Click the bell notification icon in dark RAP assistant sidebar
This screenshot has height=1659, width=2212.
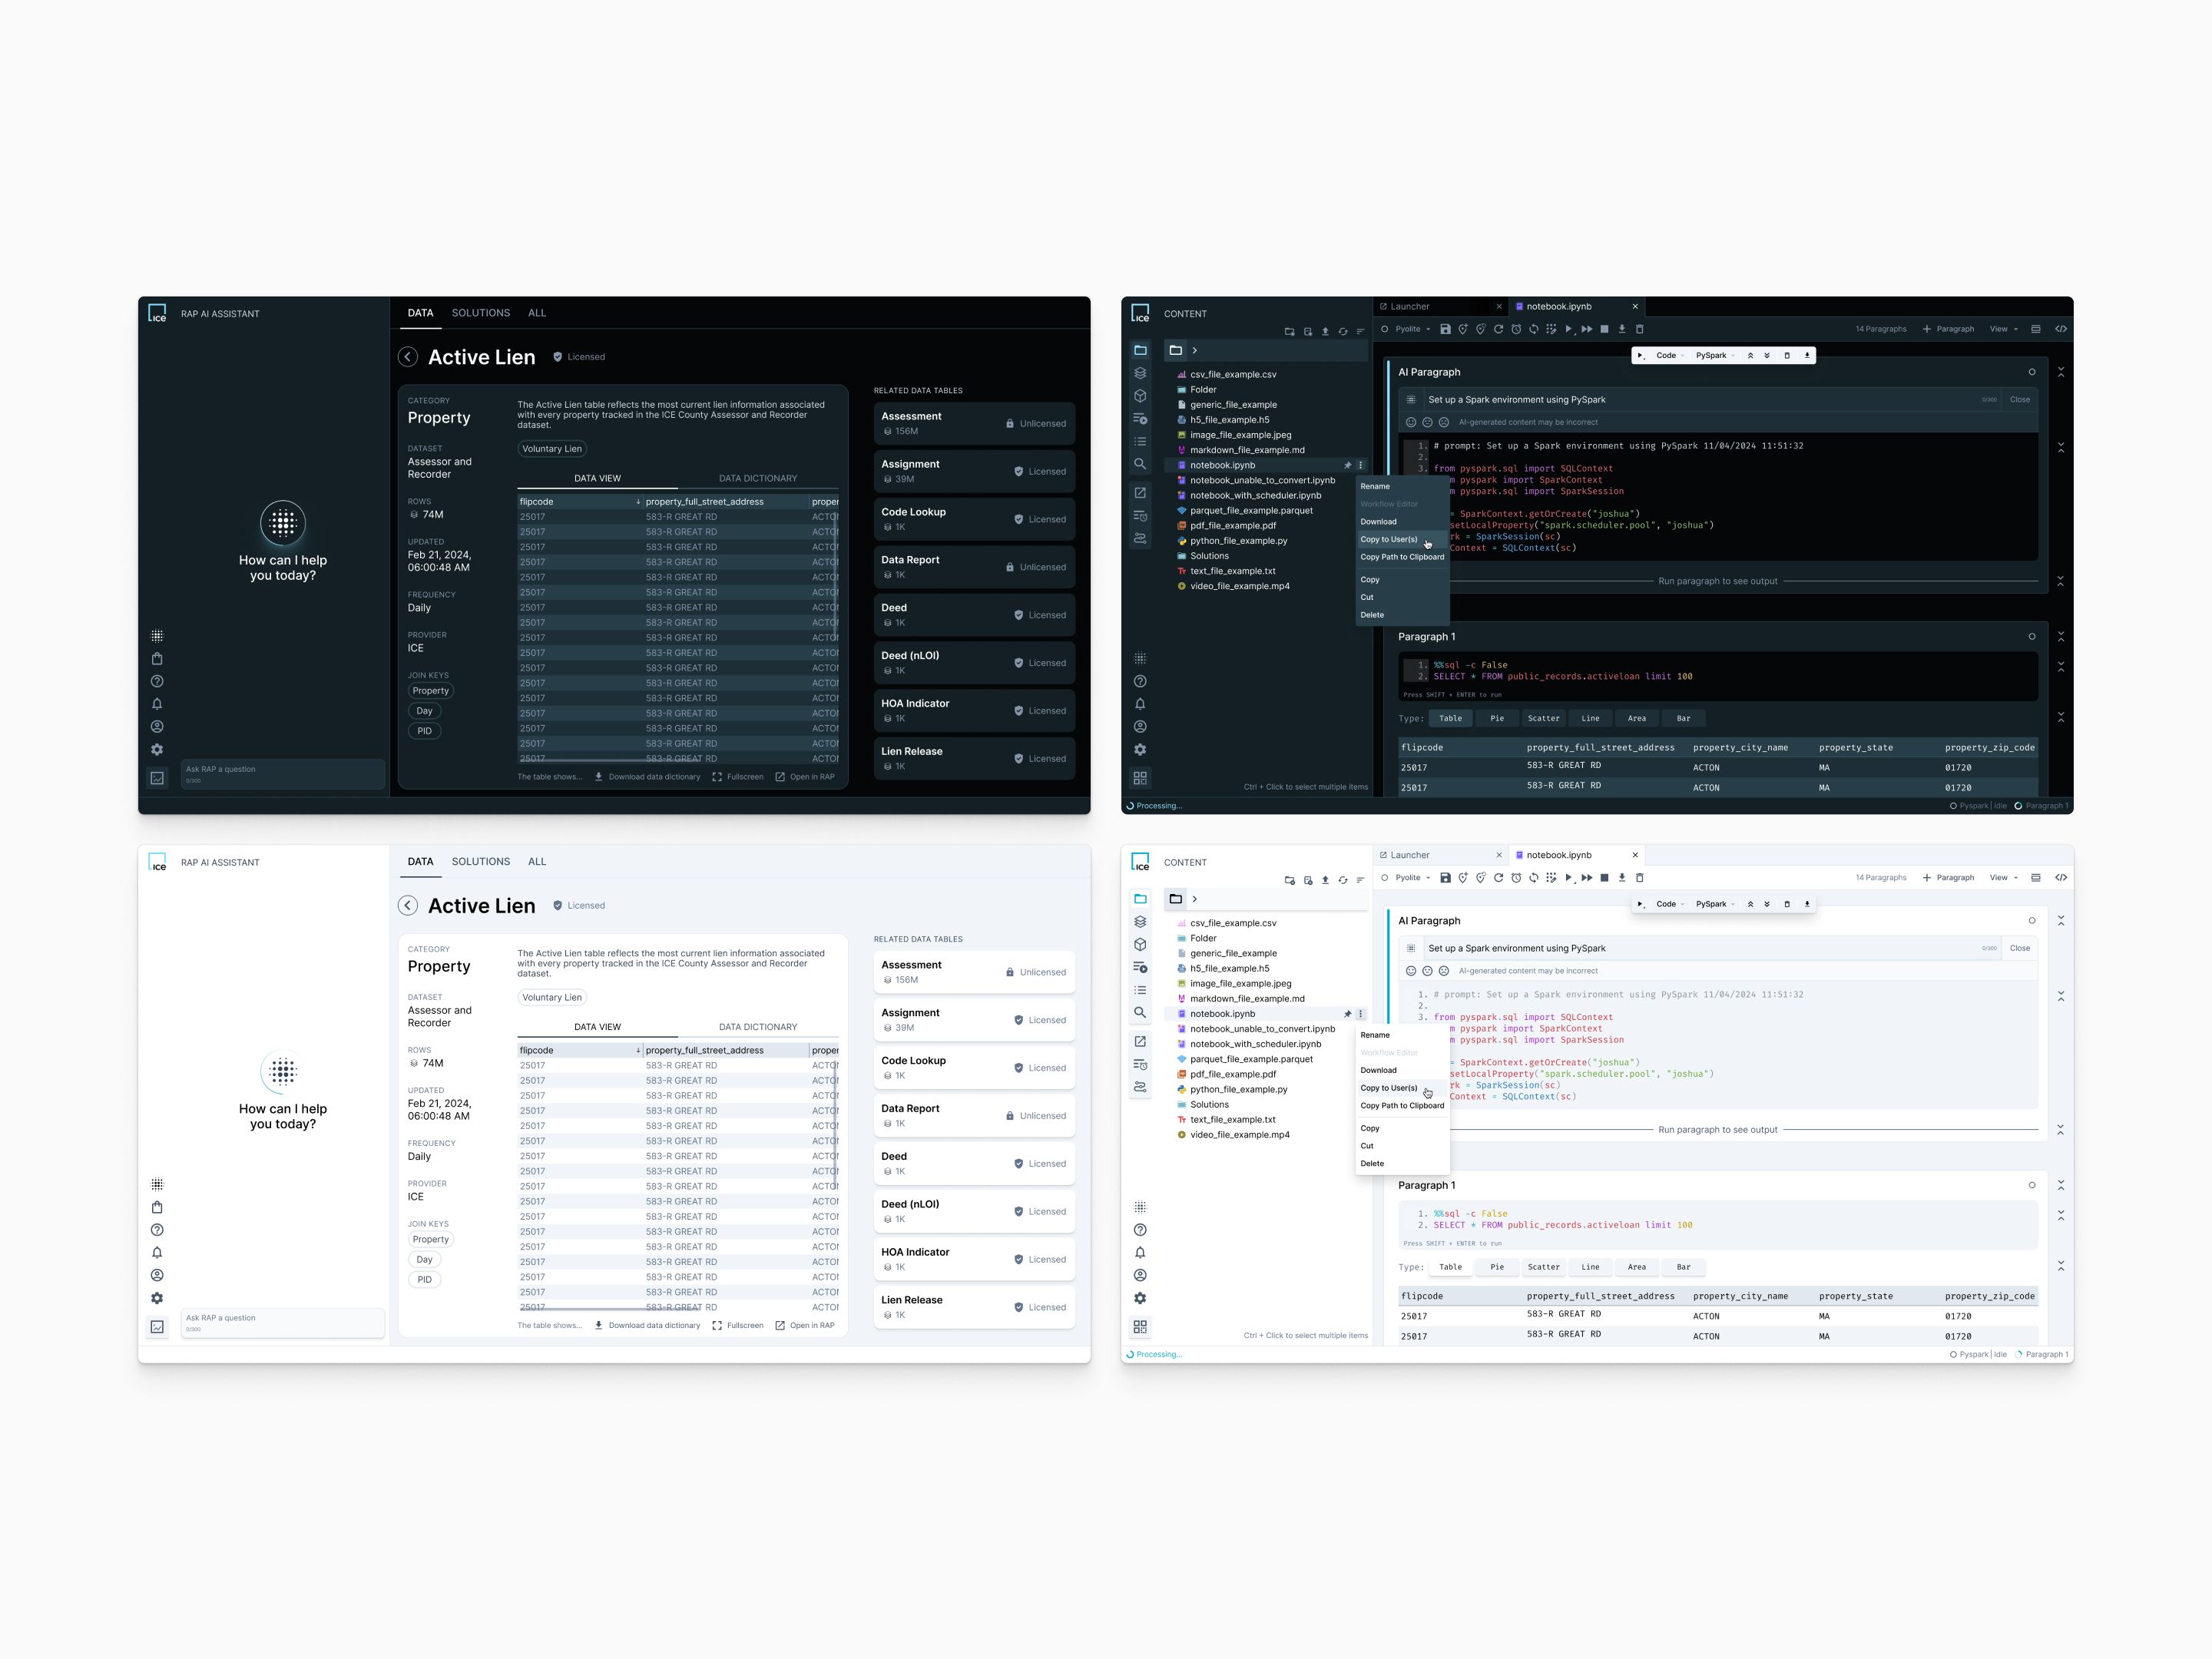click(x=157, y=704)
